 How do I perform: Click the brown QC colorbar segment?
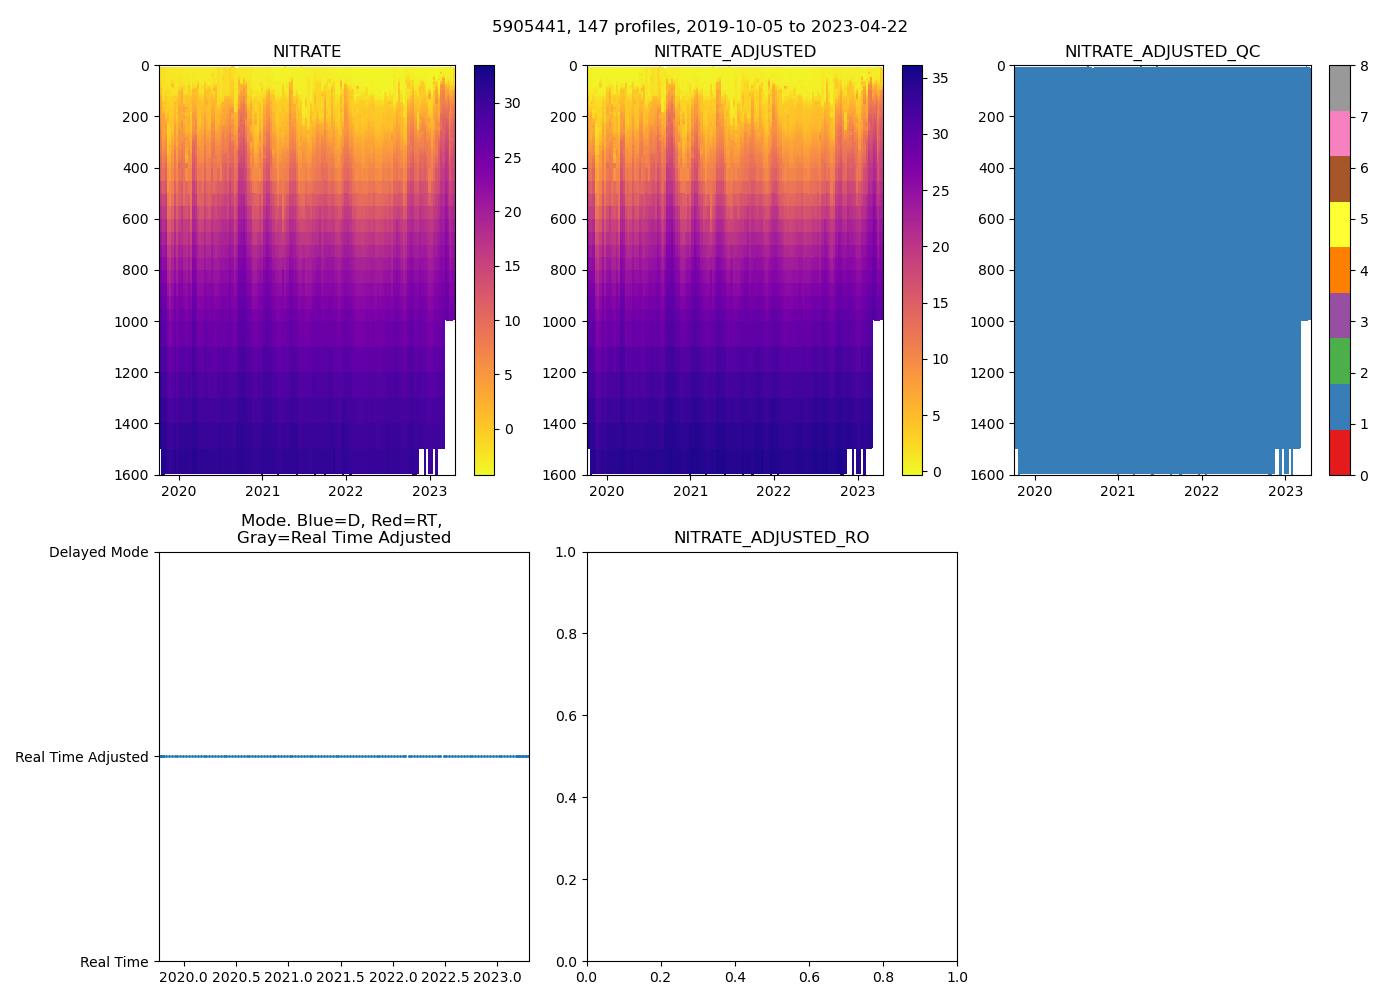[x=1339, y=179]
